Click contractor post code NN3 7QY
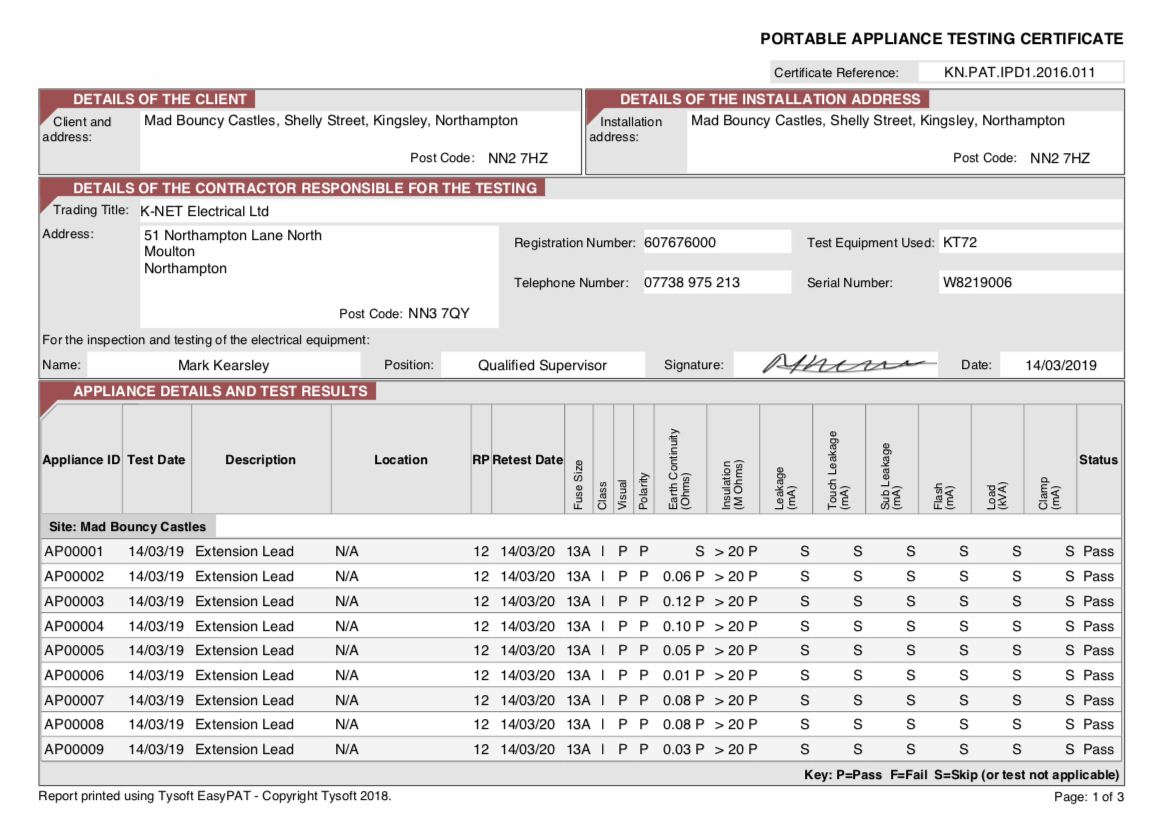The height and width of the screenshot is (832, 1159). (439, 313)
